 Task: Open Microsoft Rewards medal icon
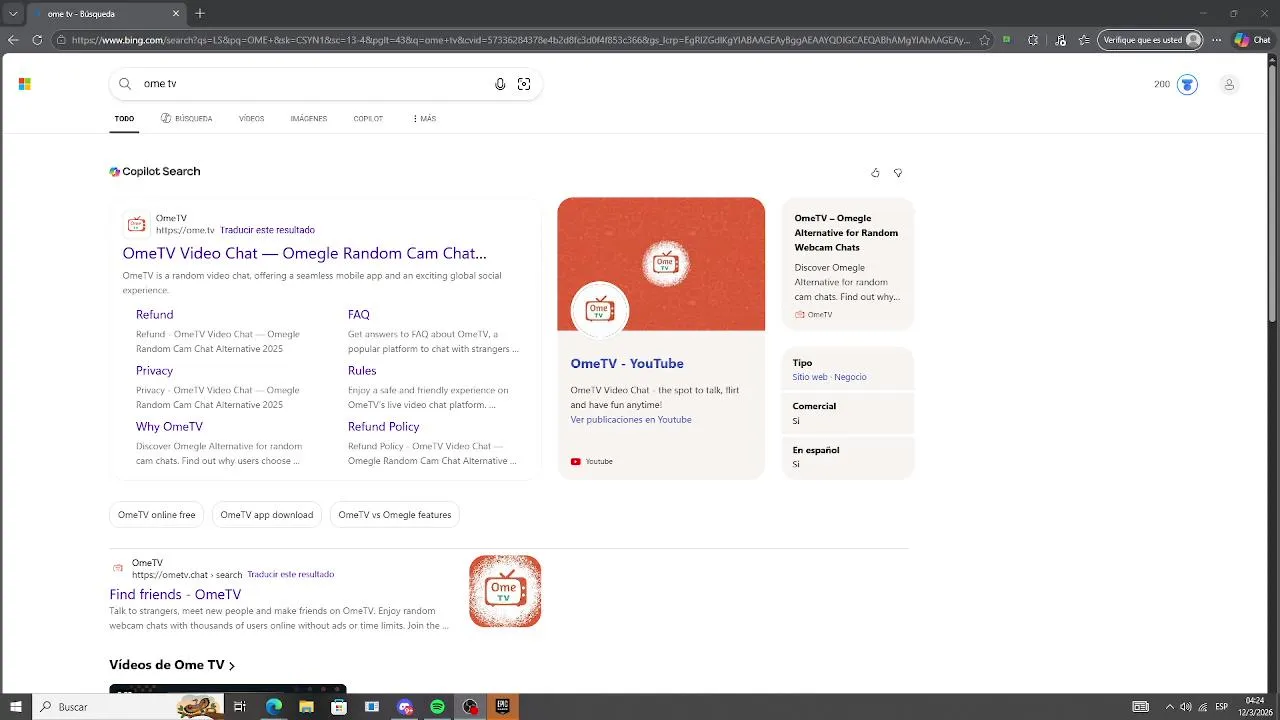1187,84
